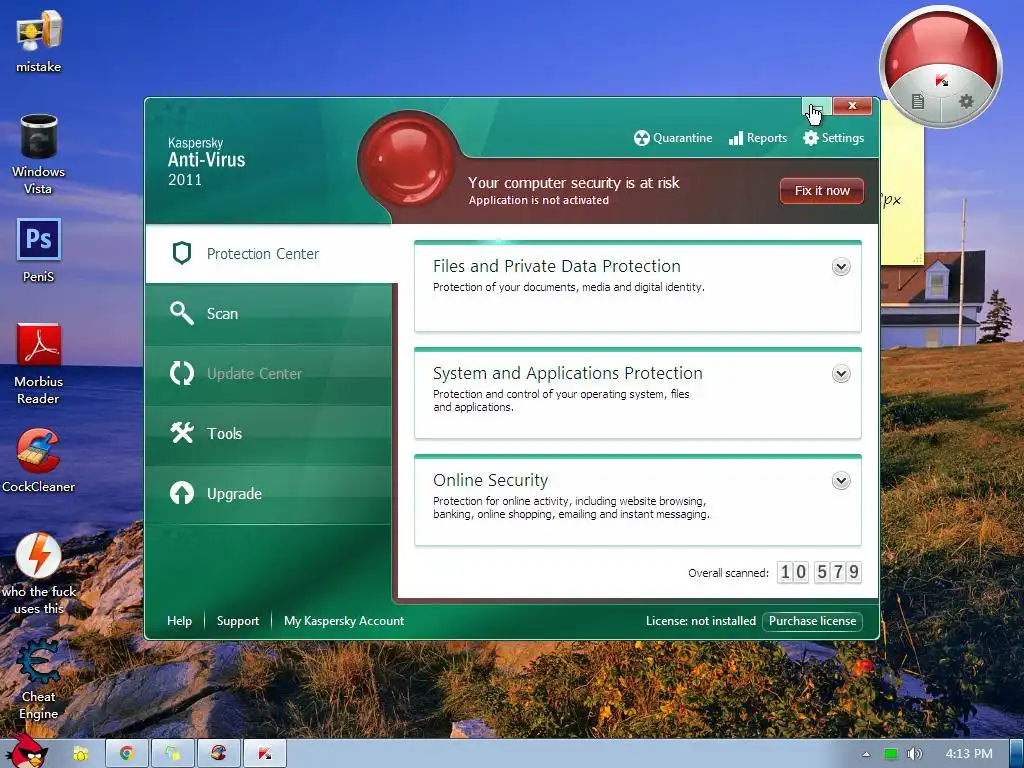The width and height of the screenshot is (1024, 768).
Task: Click the Fix it now button
Action: tap(822, 191)
